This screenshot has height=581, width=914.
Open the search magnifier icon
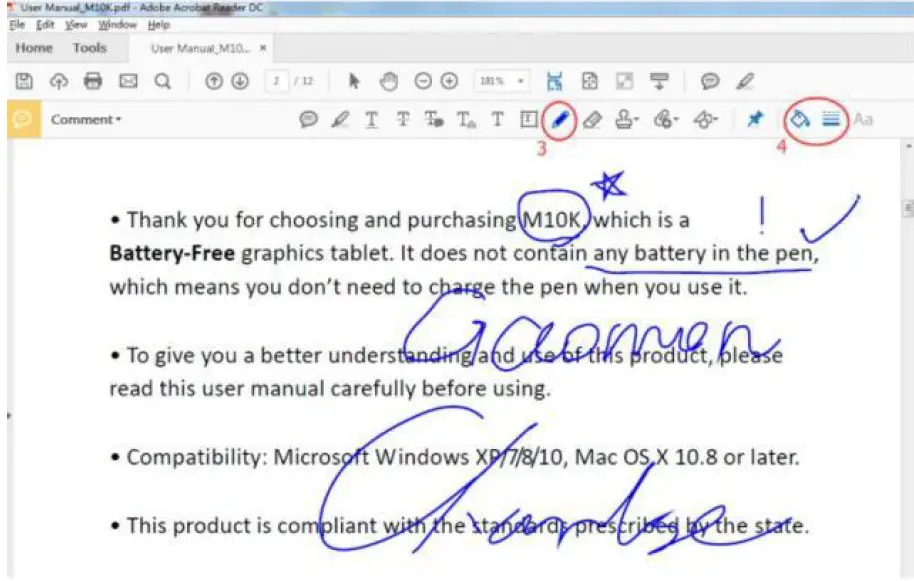pyautogui.click(x=163, y=80)
